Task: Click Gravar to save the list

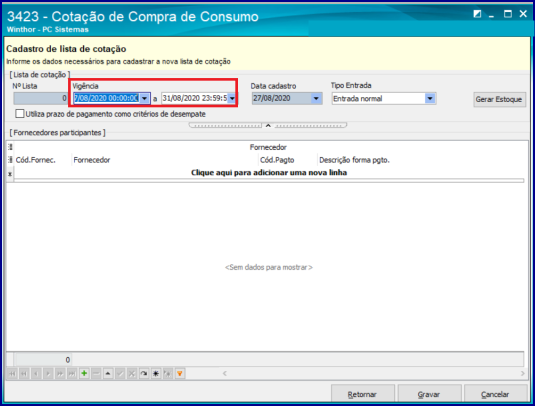Action: 429,394
